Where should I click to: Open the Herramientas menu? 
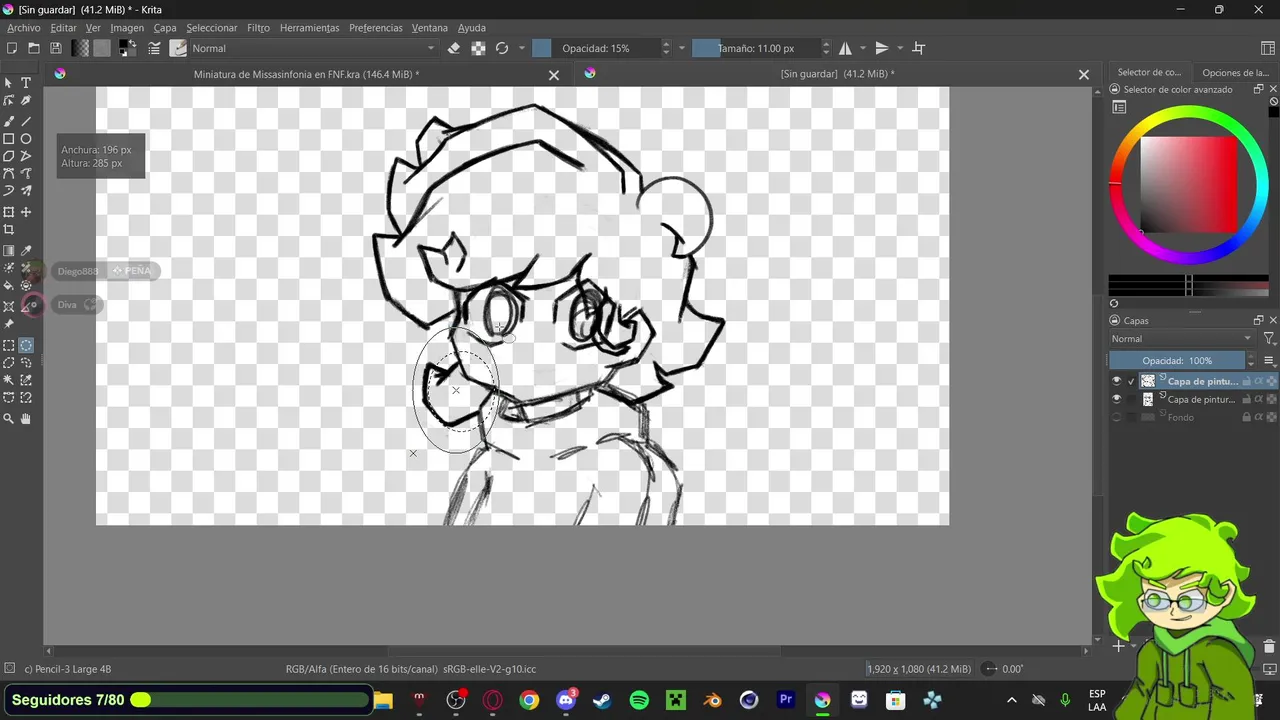[x=309, y=28]
